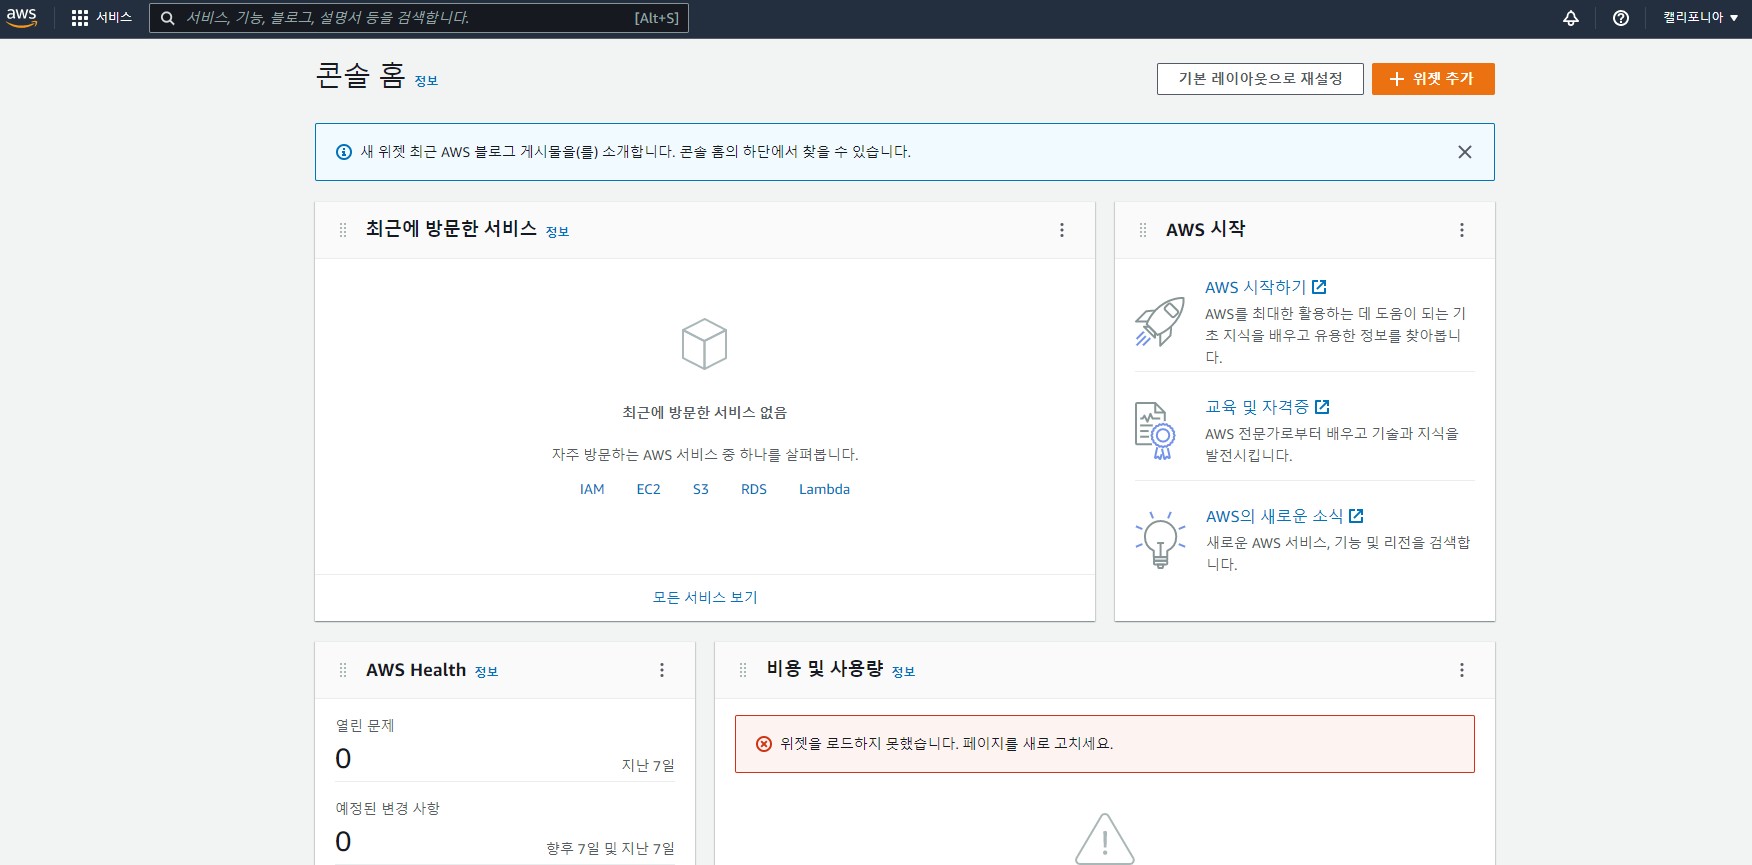Image resolution: width=1752 pixels, height=865 pixels.
Task: Open the RDS service link
Action: (x=754, y=489)
